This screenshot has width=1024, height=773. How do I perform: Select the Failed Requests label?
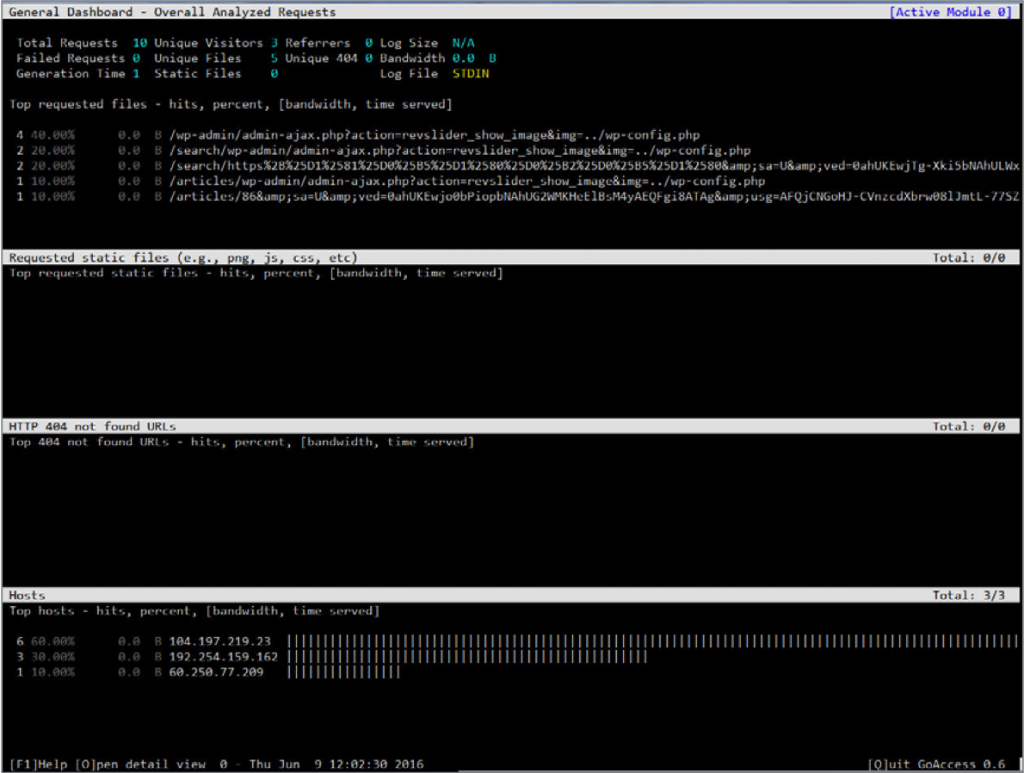pos(71,58)
